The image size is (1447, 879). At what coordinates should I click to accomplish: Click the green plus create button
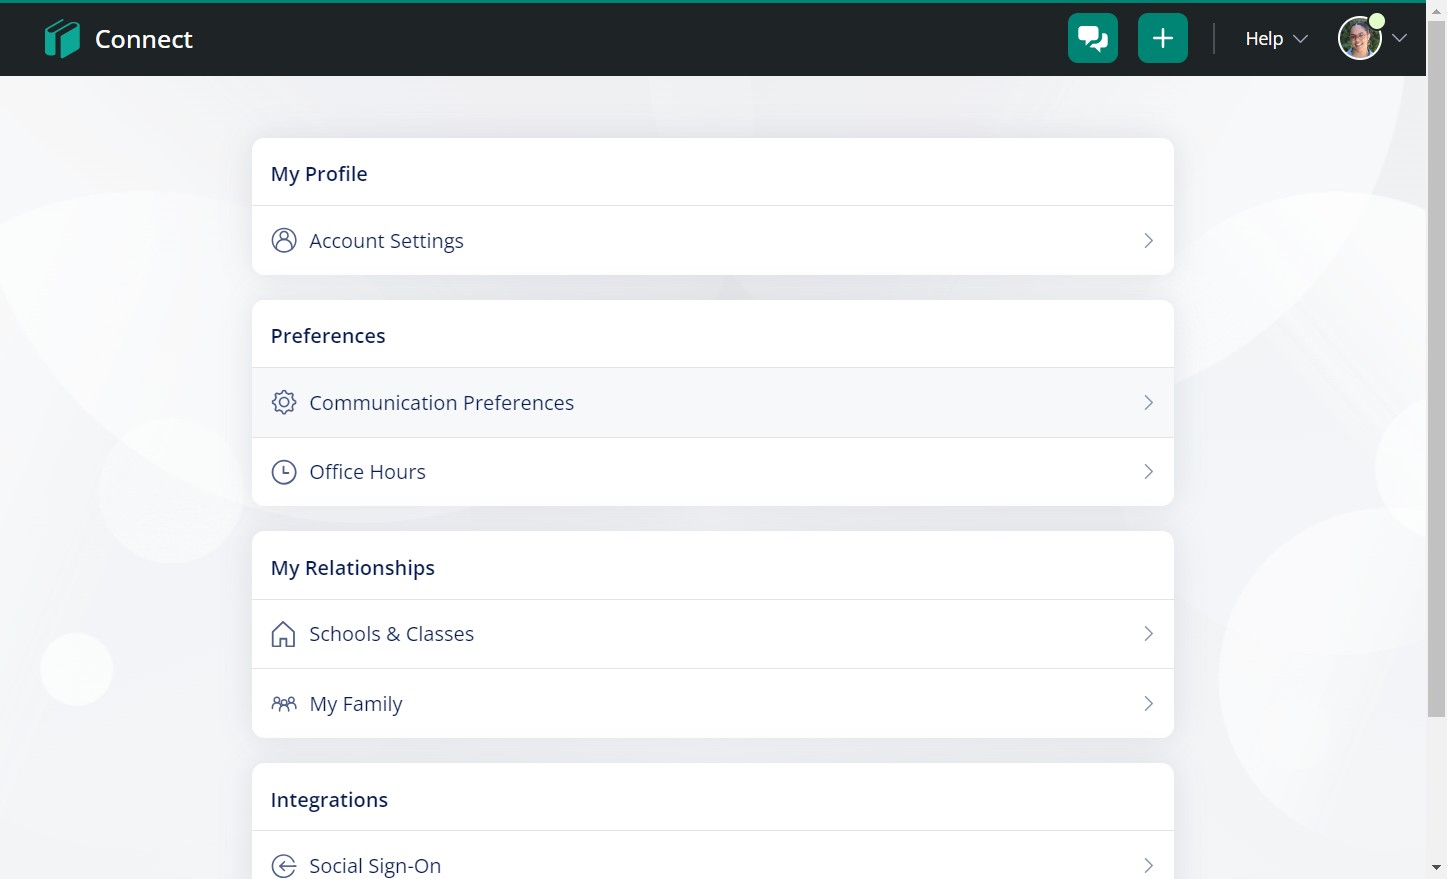[1162, 39]
